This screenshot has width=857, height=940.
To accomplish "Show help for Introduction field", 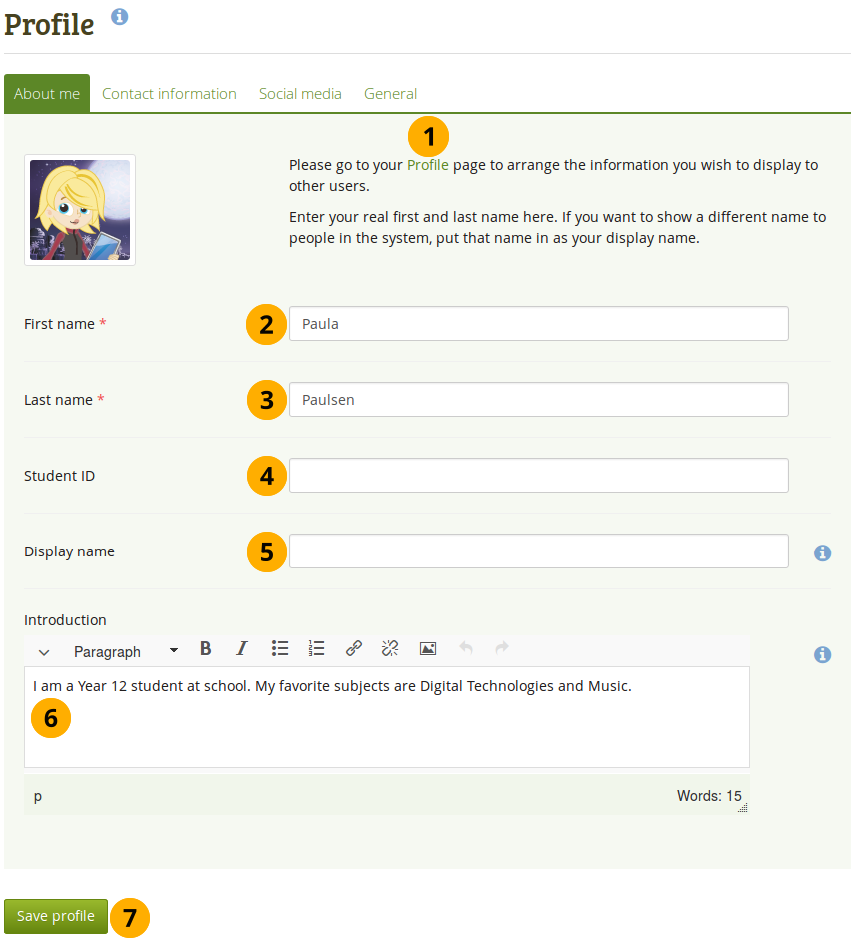I will (822, 655).
